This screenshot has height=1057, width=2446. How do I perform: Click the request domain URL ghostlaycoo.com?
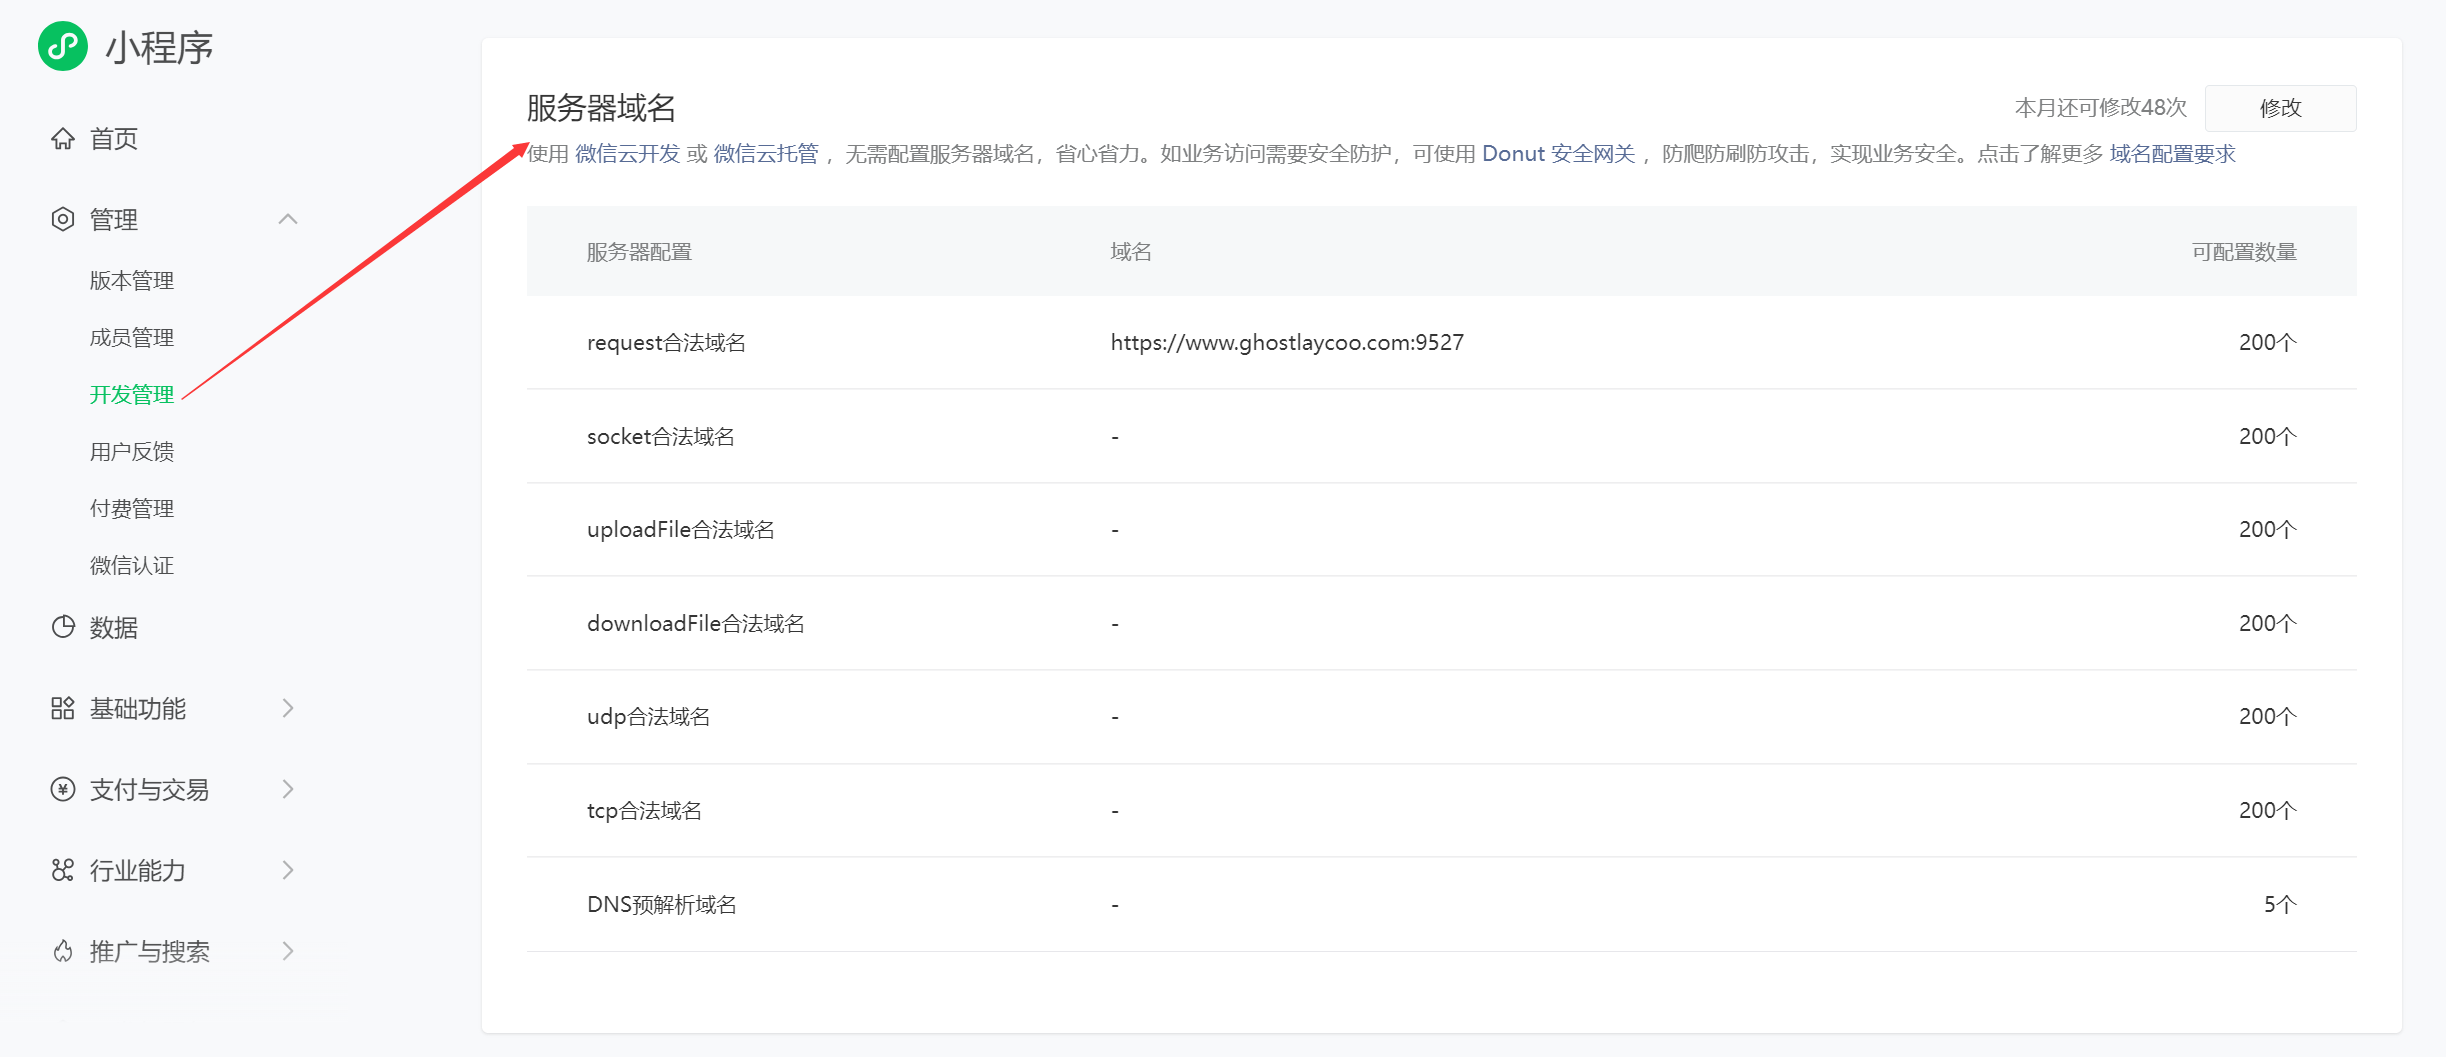pos(1286,343)
